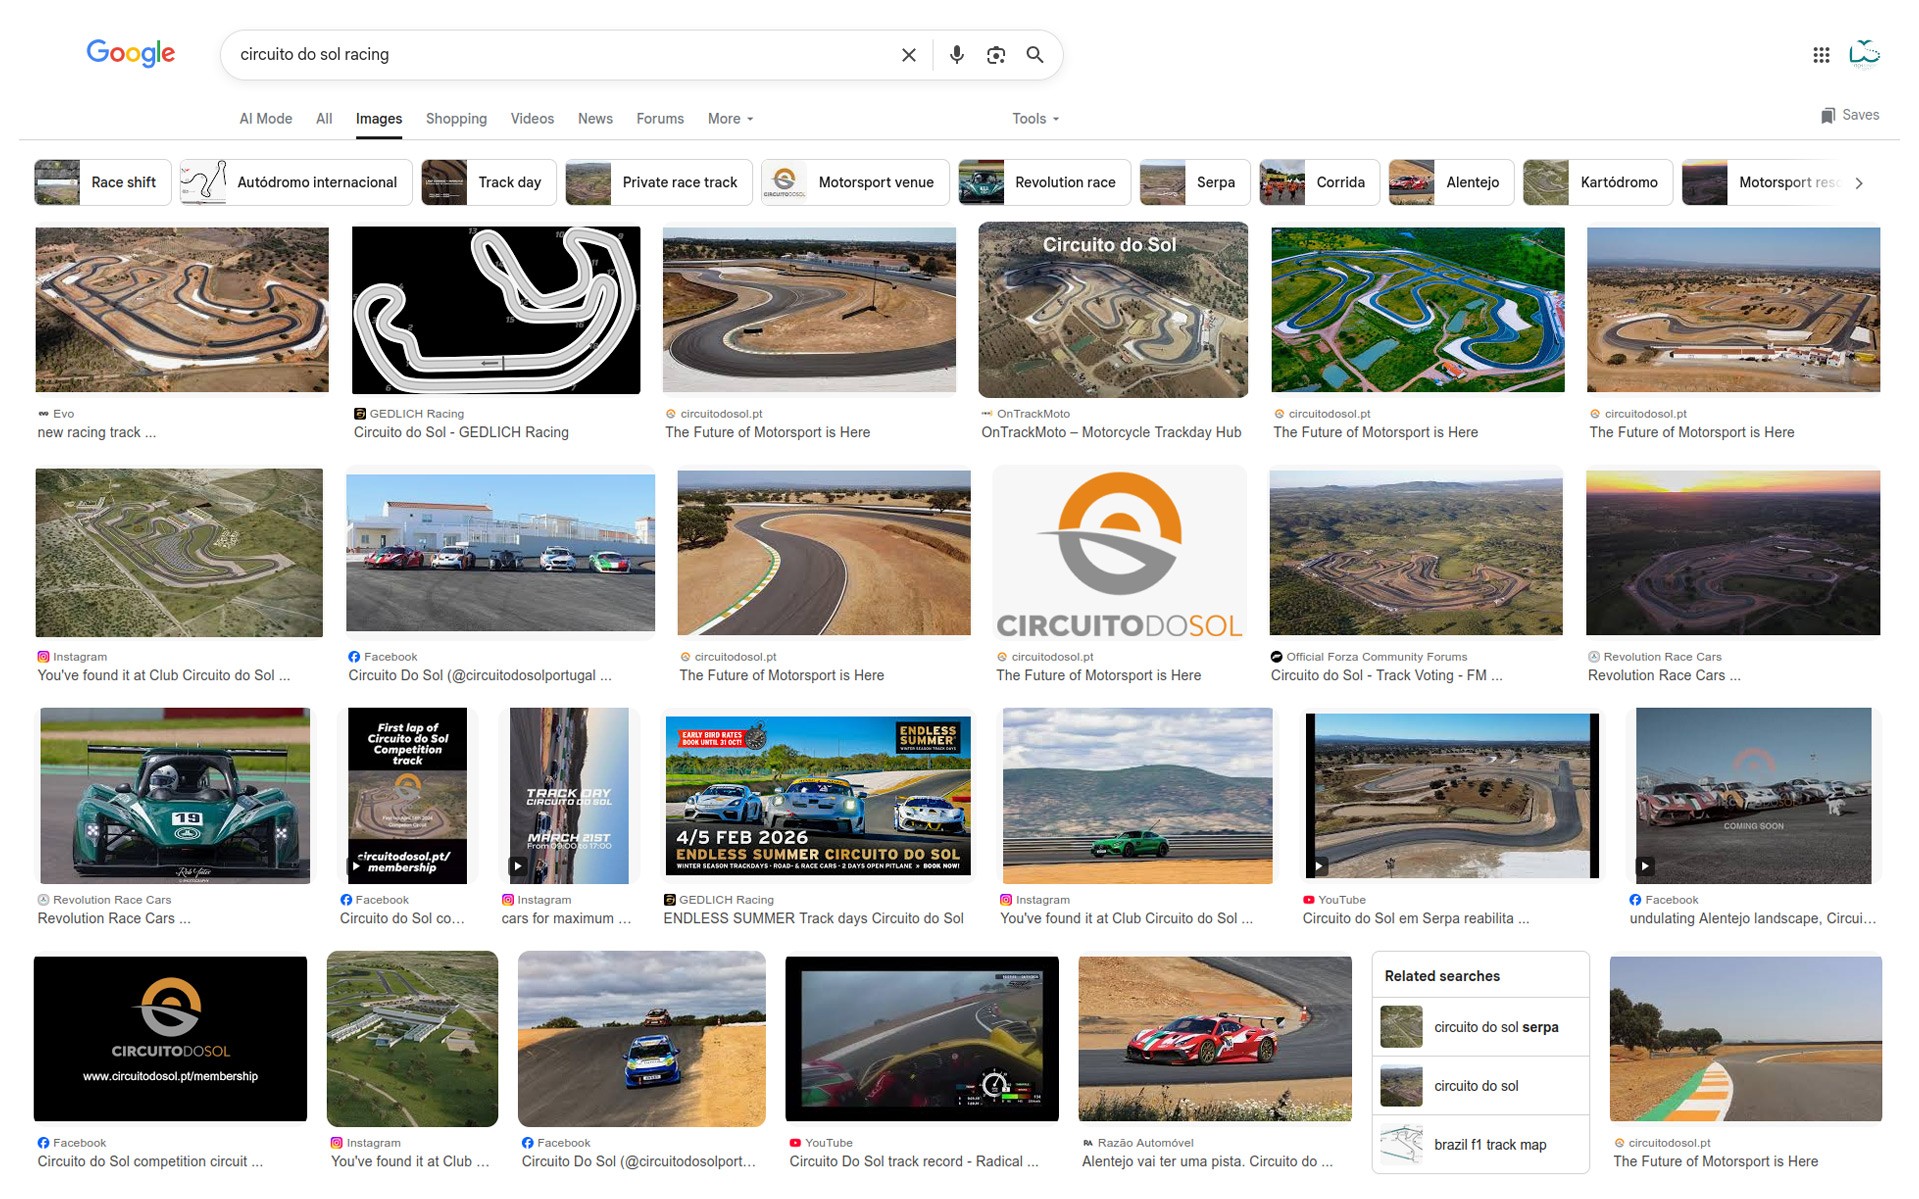This screenshot has width=1919, height=1199.
Task: Clear the search box with the X icon
Action: coord(908,55)
